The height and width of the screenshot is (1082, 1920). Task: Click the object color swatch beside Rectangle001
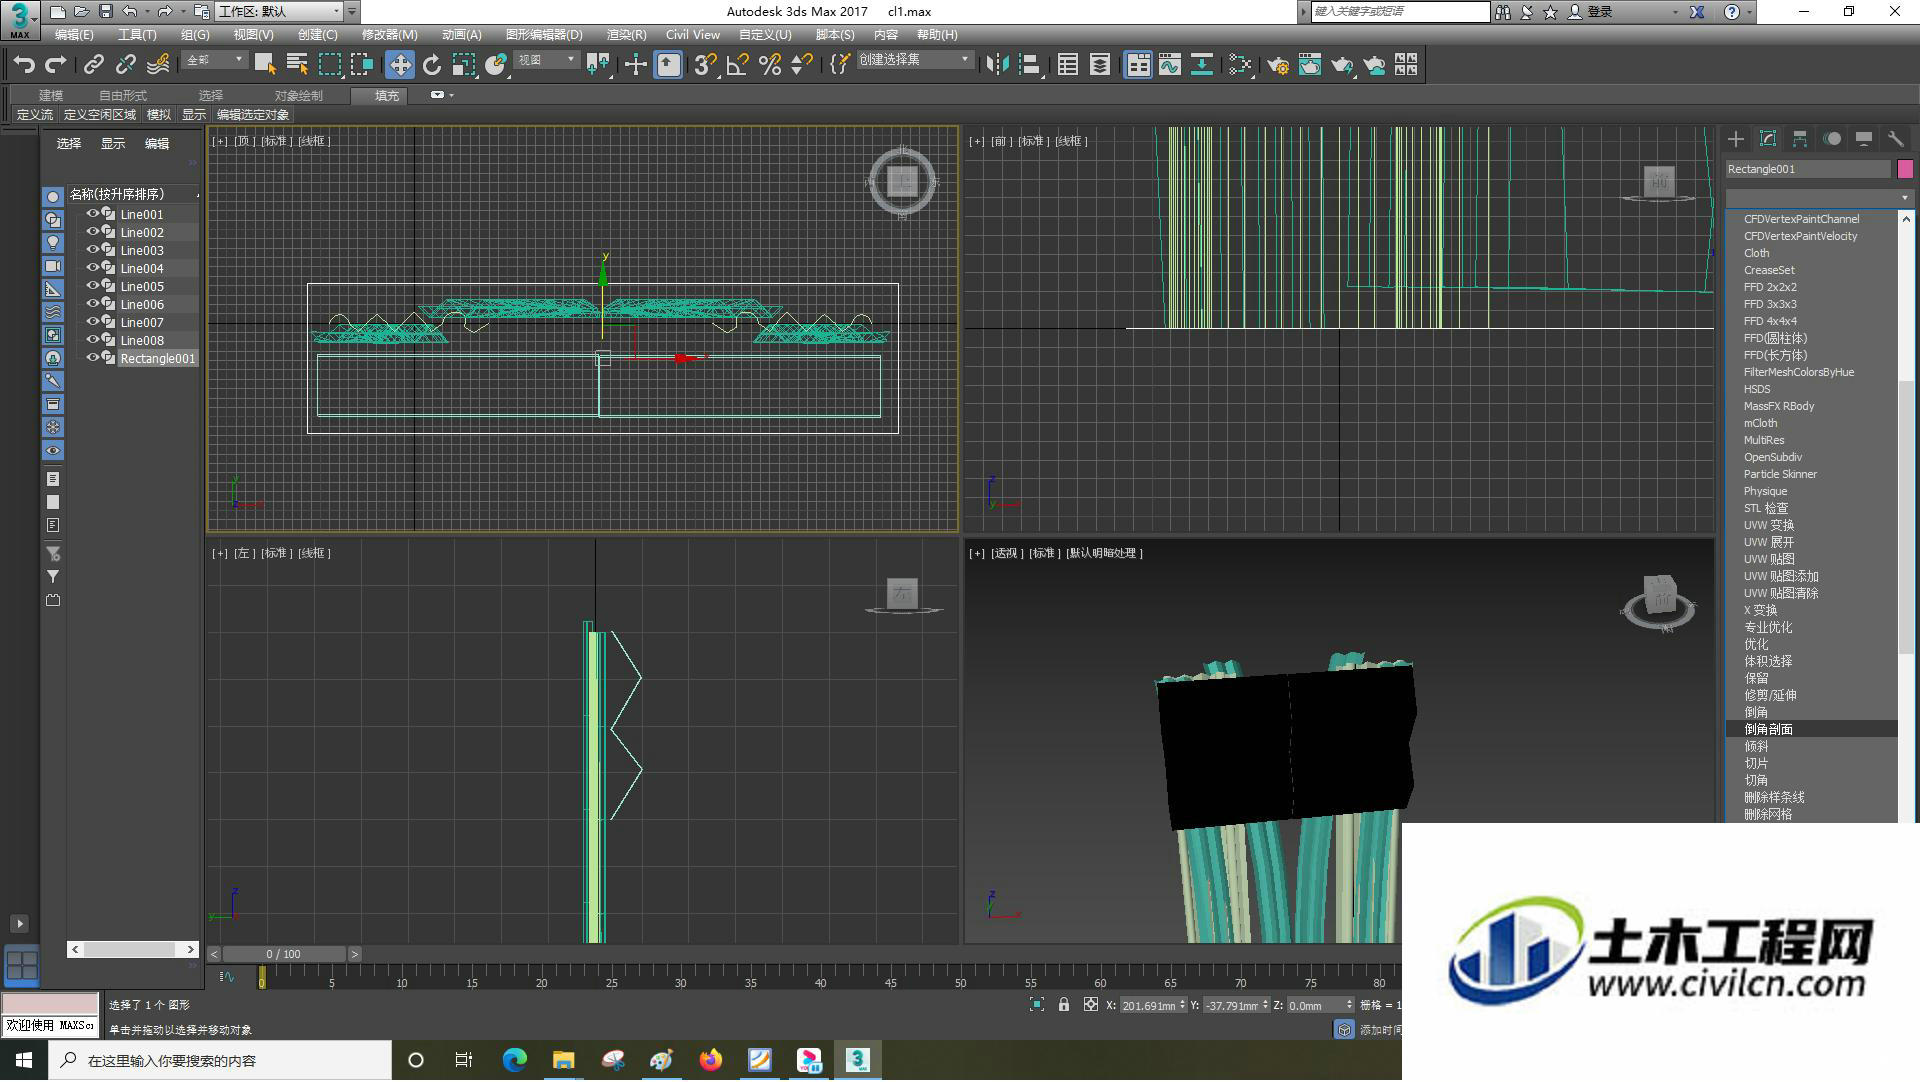click(1905, 169)
